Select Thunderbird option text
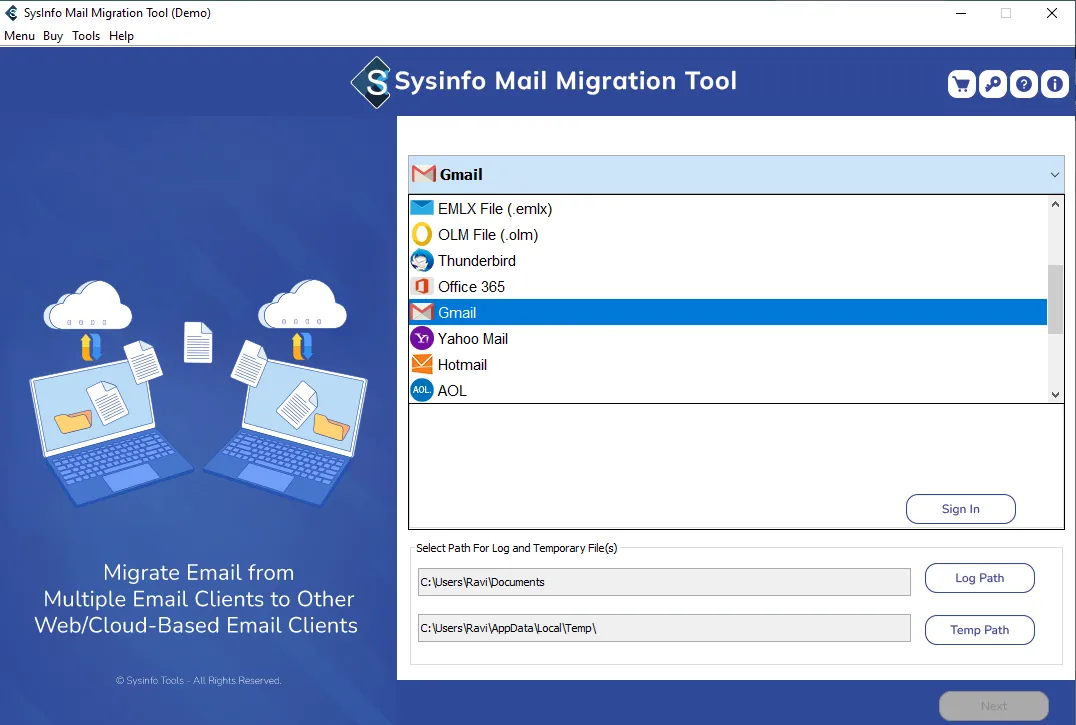Image resolution: width=1076 pixels, height=725 pixels. (x=477, y=261)
